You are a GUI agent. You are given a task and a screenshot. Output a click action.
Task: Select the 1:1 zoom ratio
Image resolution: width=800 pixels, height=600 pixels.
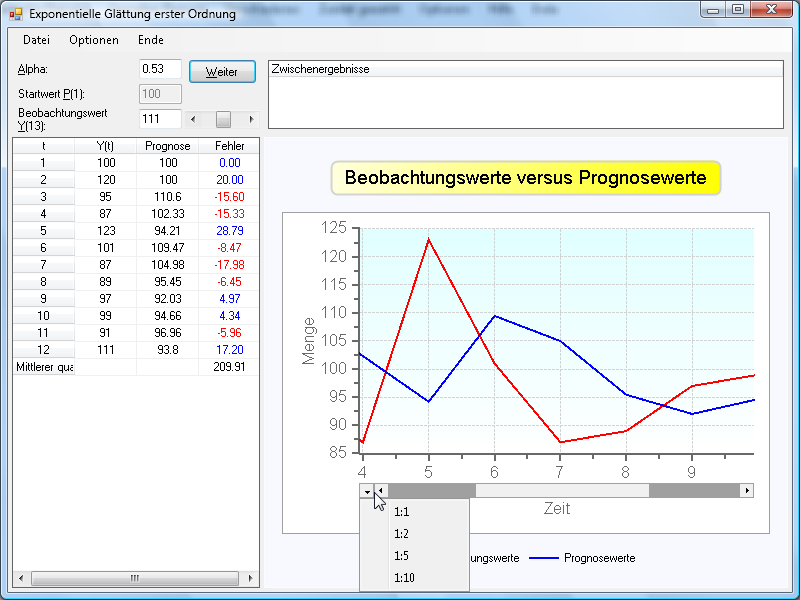402,511
